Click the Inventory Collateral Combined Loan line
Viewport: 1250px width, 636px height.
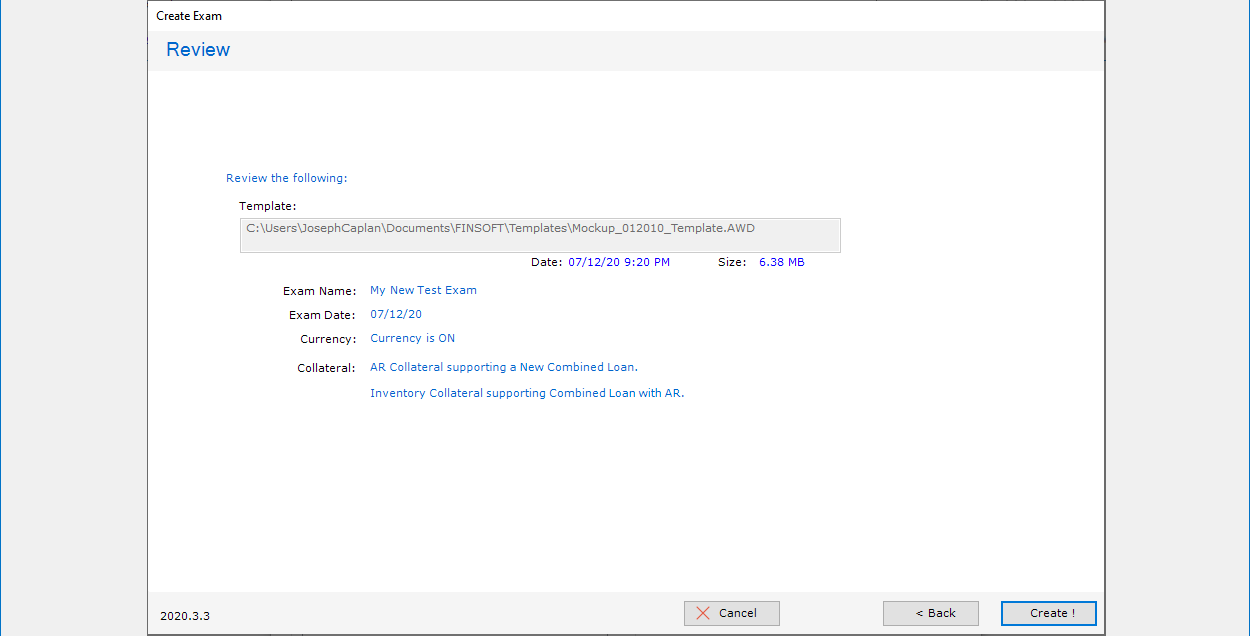click(526, 393)
